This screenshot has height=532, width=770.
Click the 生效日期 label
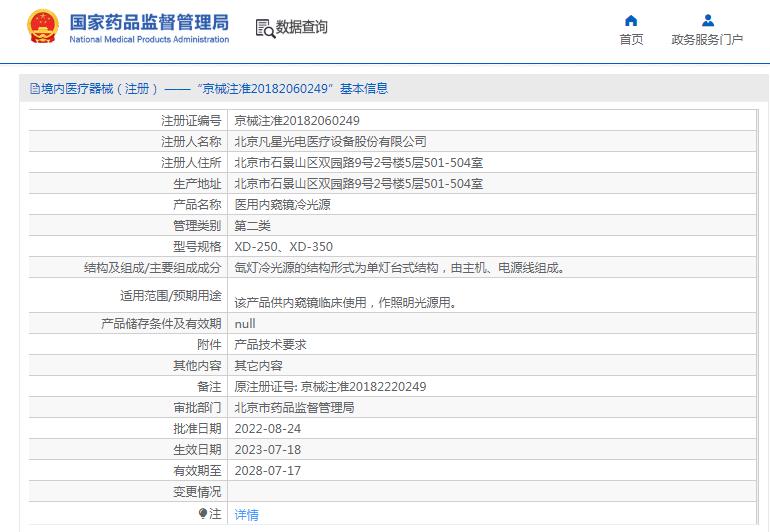click(197, 449)
